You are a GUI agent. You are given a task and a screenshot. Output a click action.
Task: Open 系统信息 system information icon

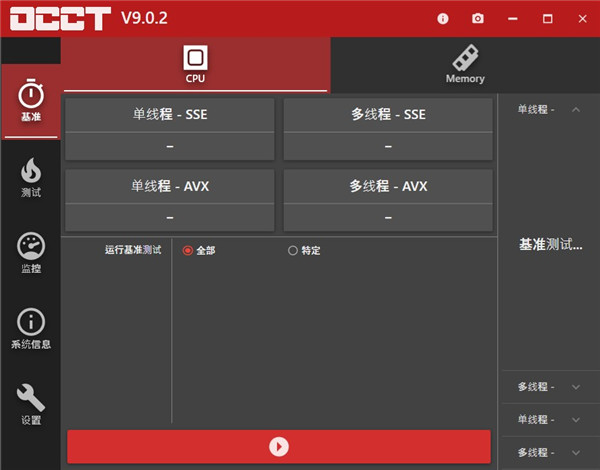31,329
